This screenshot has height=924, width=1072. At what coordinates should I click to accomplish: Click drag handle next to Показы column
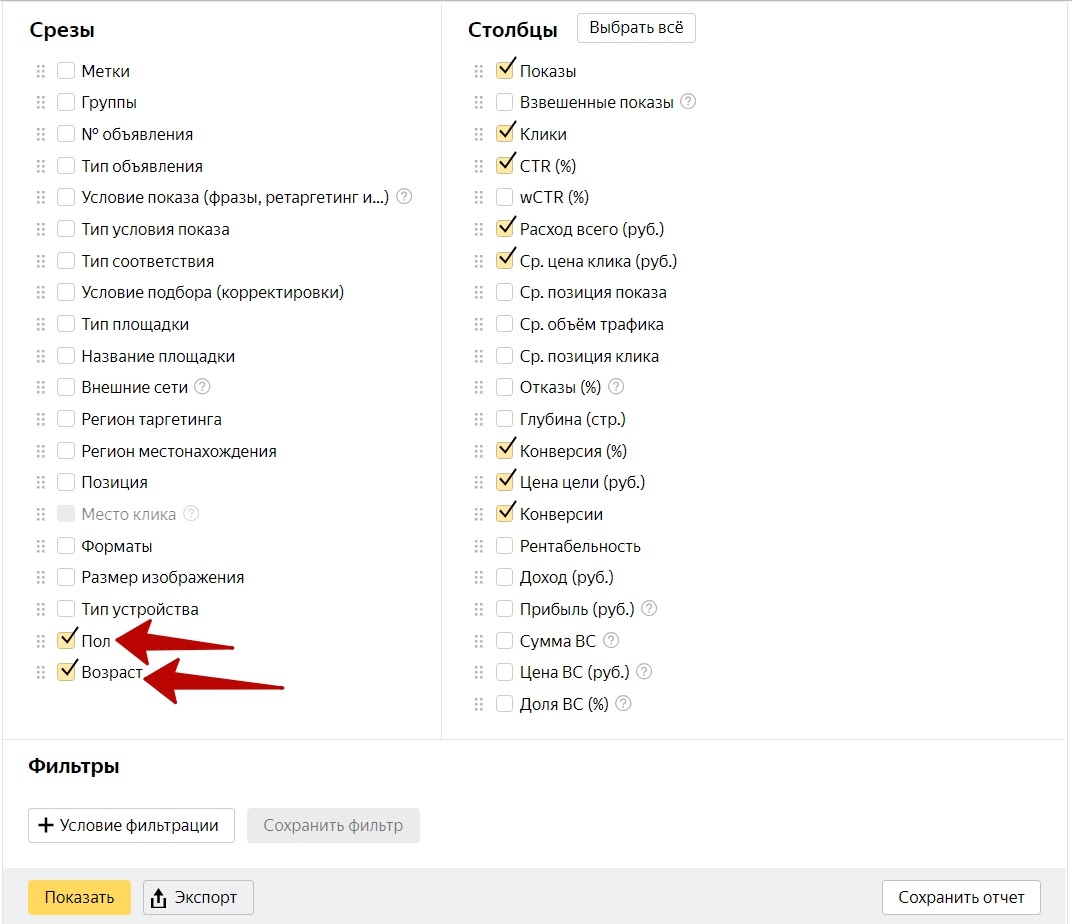pos(480,71)
